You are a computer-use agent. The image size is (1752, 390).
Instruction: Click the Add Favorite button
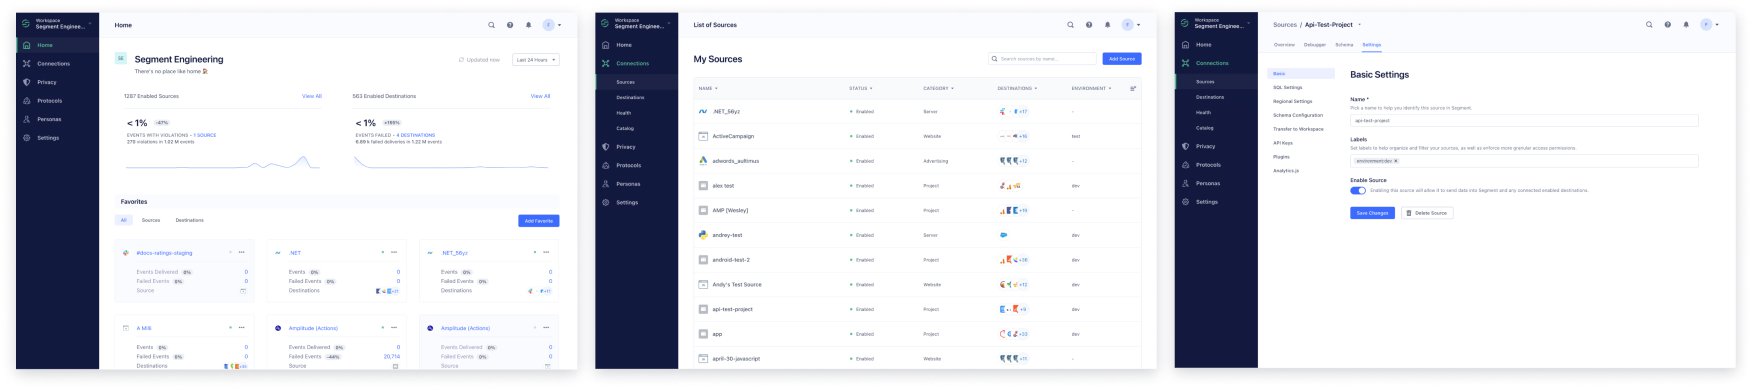click(538, 221)
